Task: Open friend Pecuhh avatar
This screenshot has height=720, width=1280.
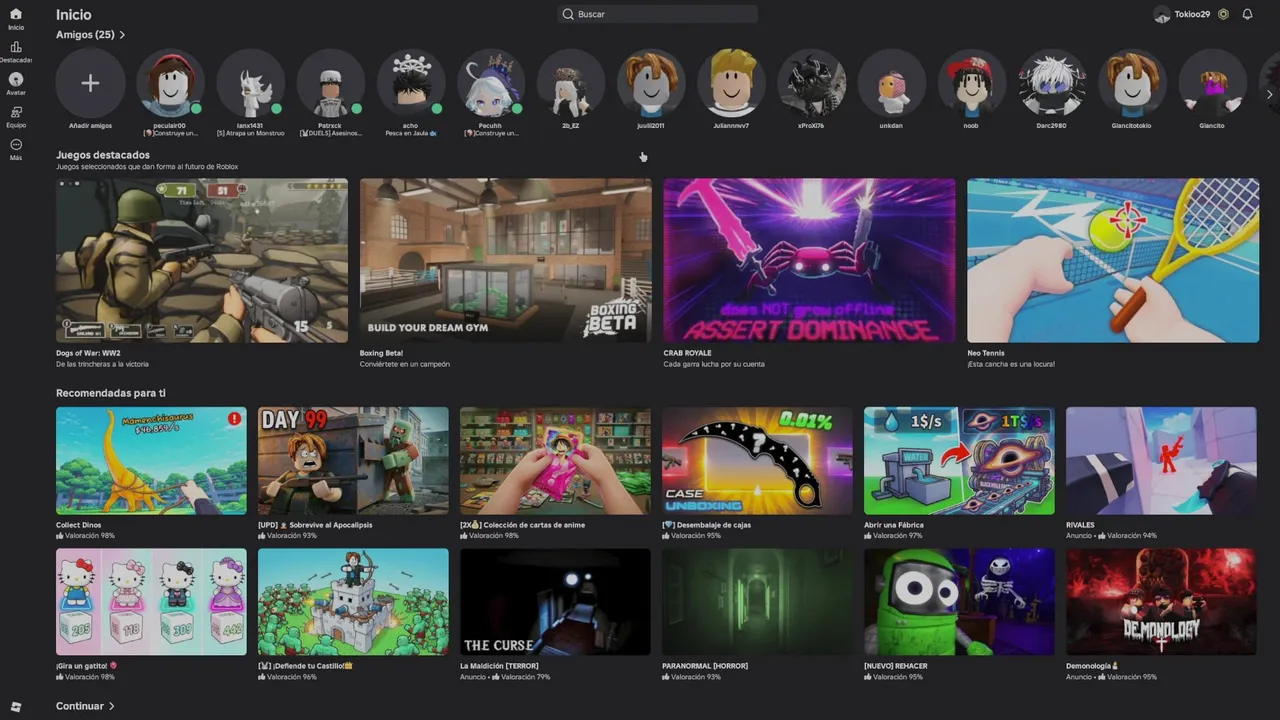Action: pyautogui.click(x=490, y=83)
